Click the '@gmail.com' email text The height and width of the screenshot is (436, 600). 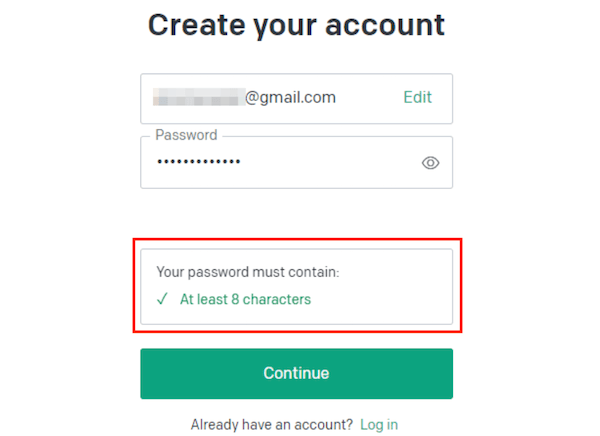point(290,98)
